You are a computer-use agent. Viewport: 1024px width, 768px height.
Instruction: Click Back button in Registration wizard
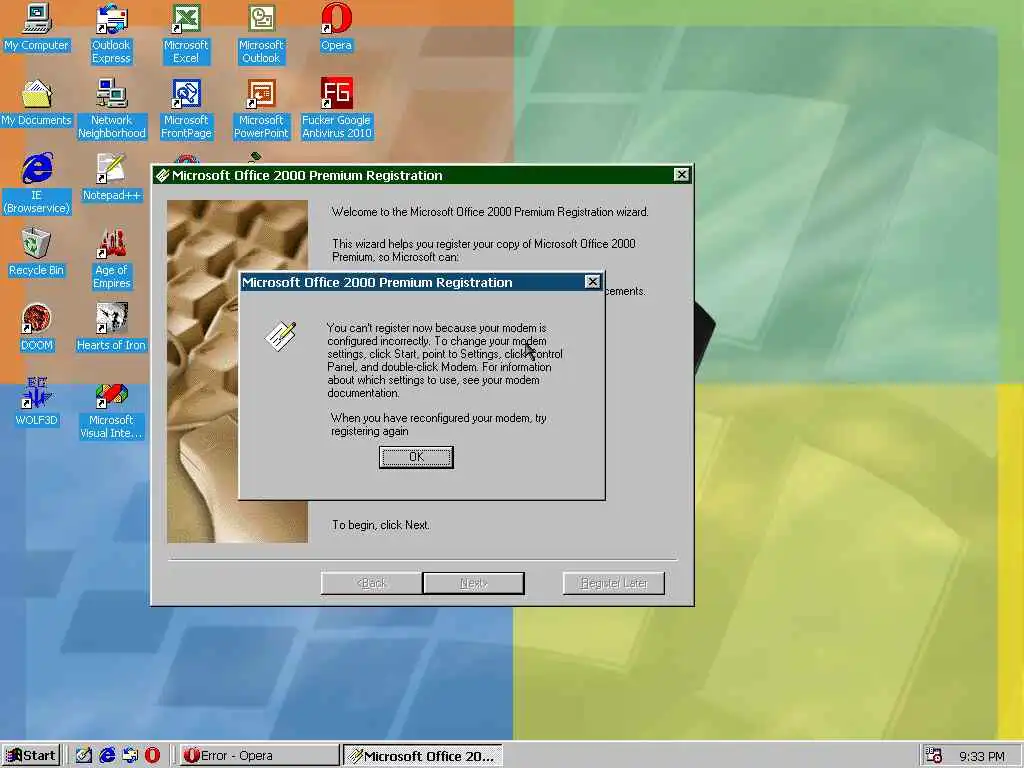tap(371, 583)
